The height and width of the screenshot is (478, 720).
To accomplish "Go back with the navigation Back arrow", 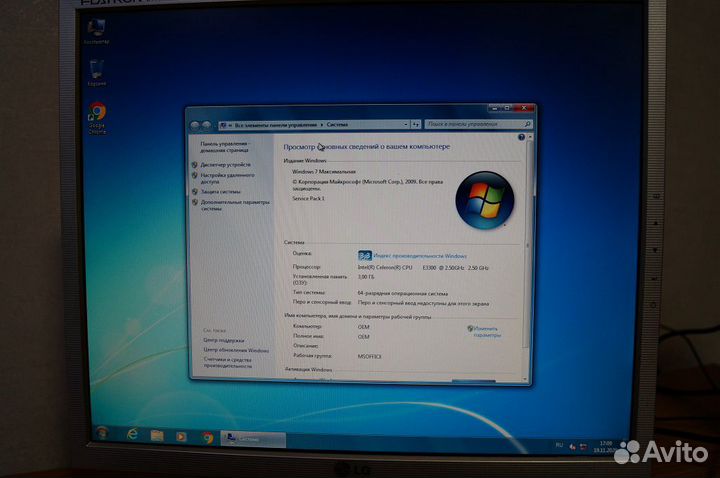I will pos(195,125).
